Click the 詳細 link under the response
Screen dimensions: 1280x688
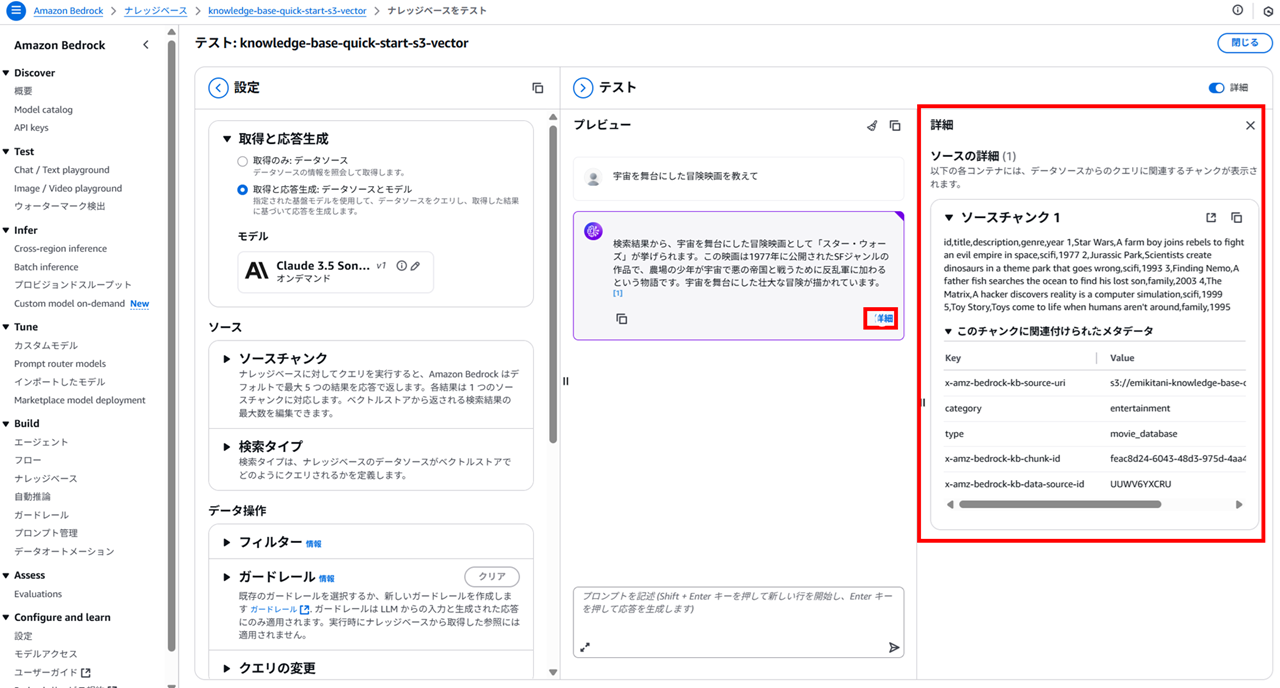pyautogui.click(x=882, y=318)
